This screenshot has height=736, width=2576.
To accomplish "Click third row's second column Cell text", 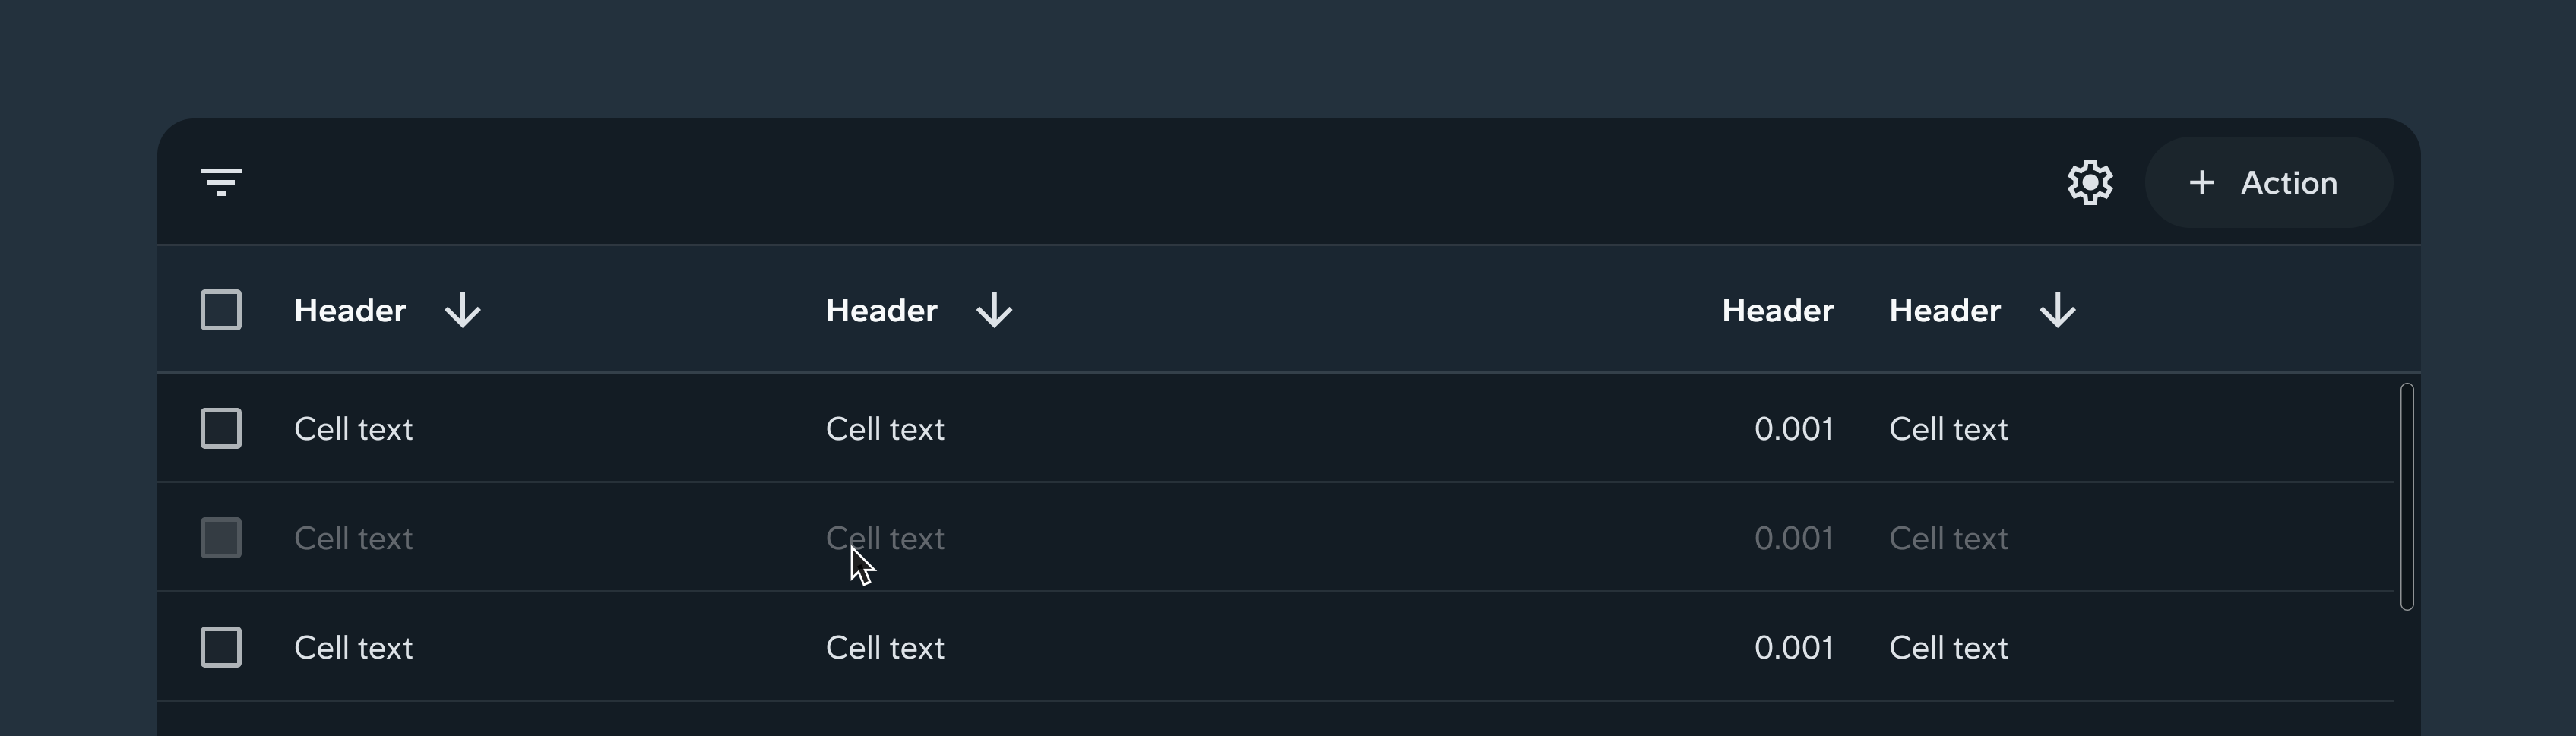I will (884, 648).
